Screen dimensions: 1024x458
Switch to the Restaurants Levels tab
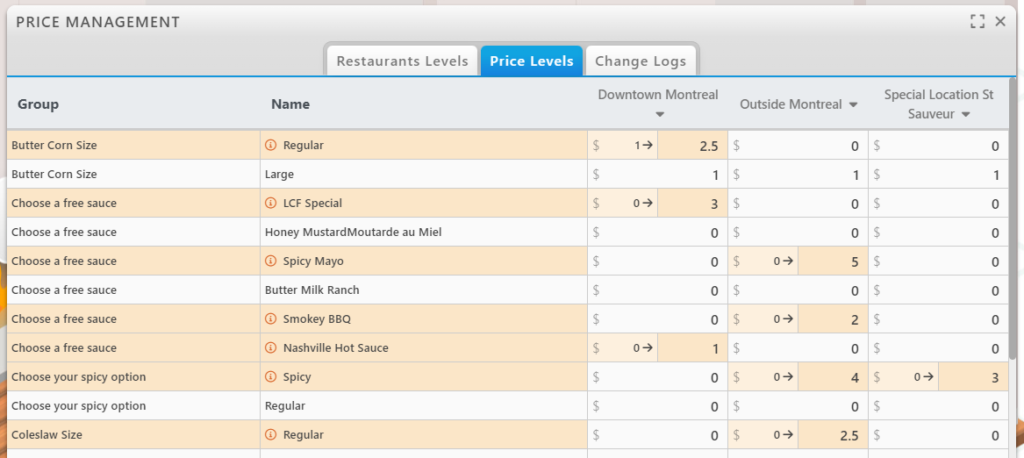tap(402, 61)
